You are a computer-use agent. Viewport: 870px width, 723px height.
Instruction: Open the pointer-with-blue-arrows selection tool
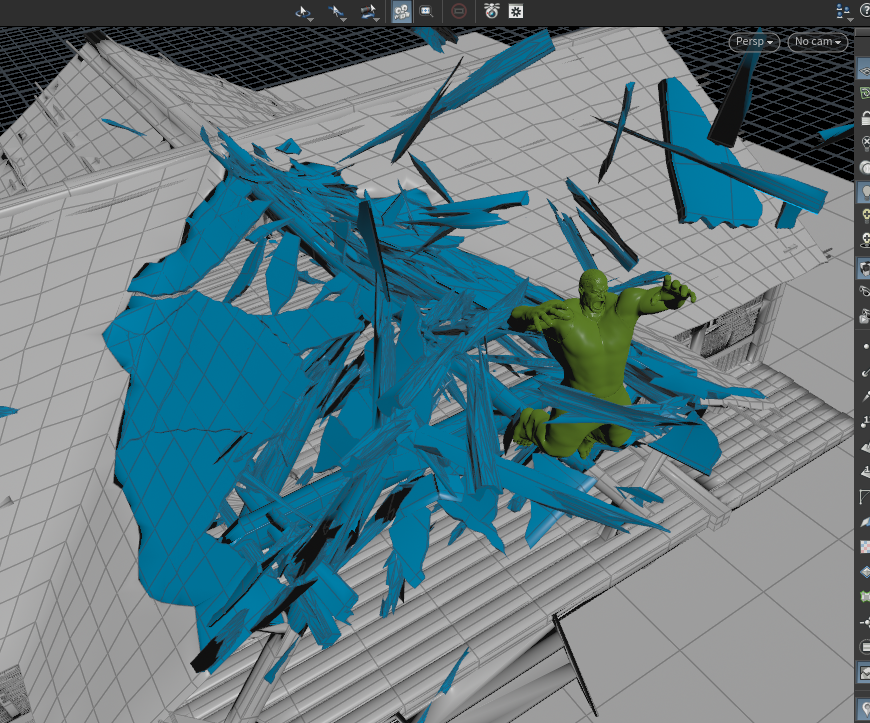[x=336, y=12]
